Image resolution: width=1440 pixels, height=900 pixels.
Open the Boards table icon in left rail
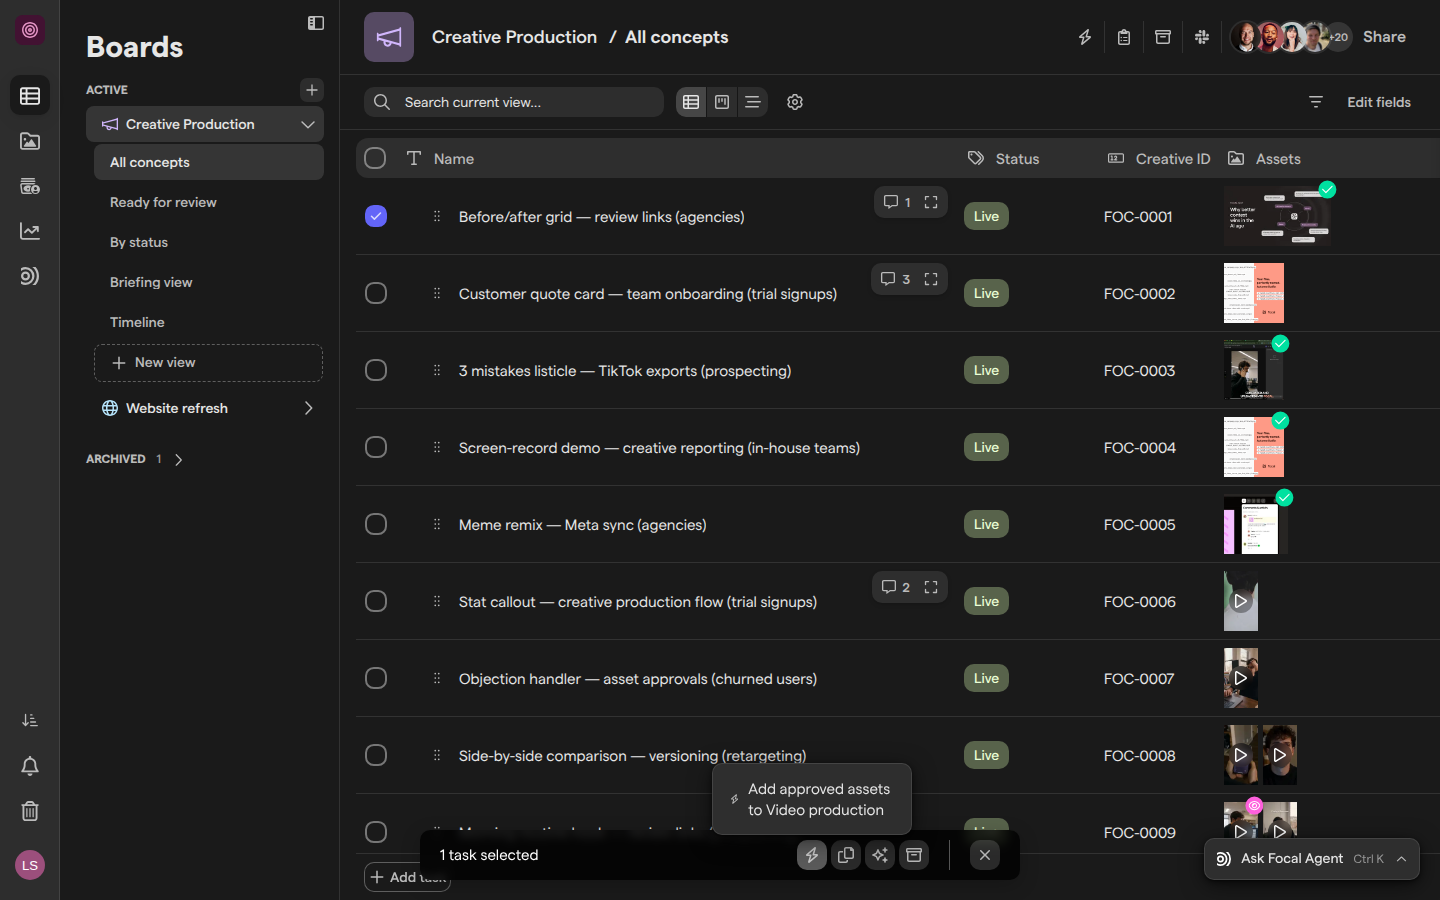pyautogui.click(x=30, y=96)
